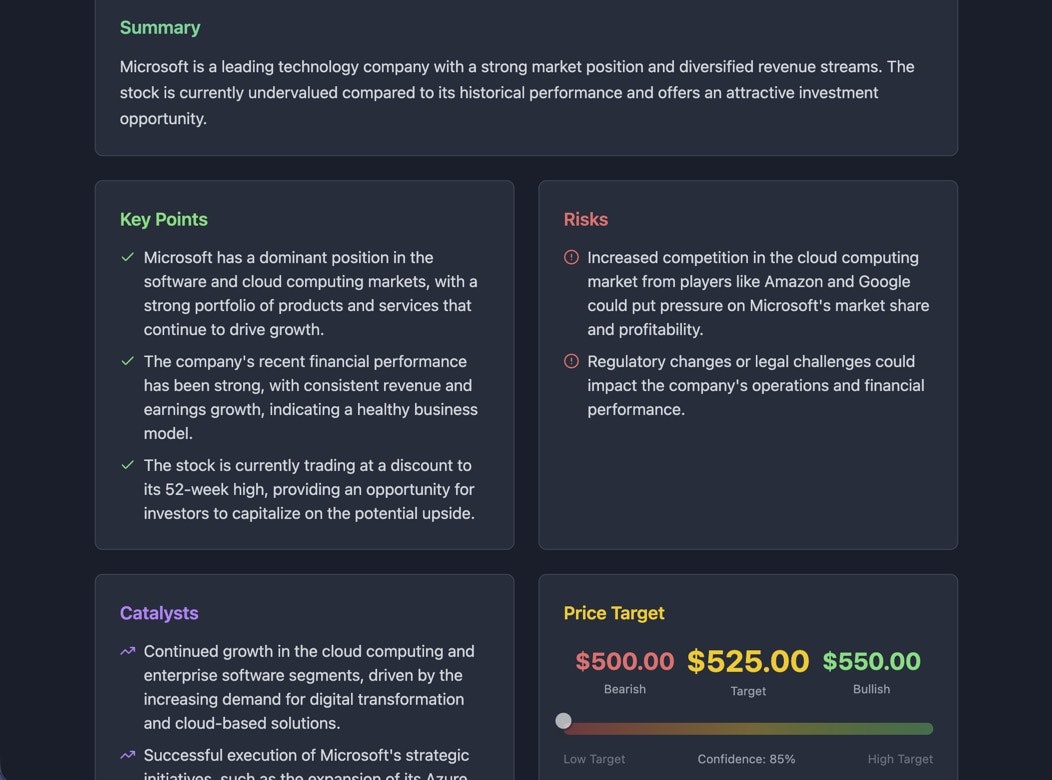Click the price target slider handle
The width and height of the screenshot is (1052, 780).
point(564,721)
